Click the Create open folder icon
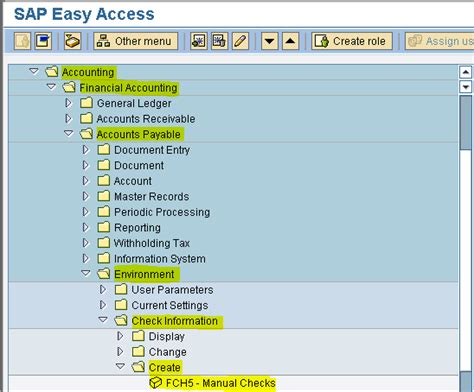The image size is (474, 392). (138, 367)
